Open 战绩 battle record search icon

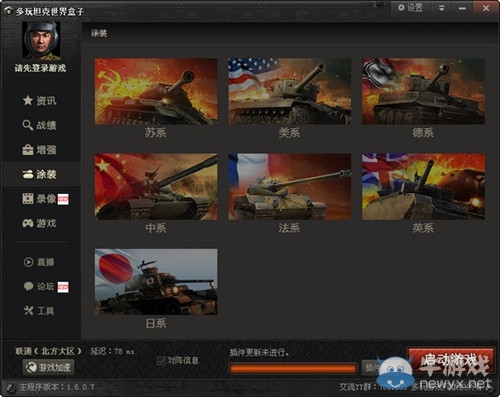tap(28, 125)
